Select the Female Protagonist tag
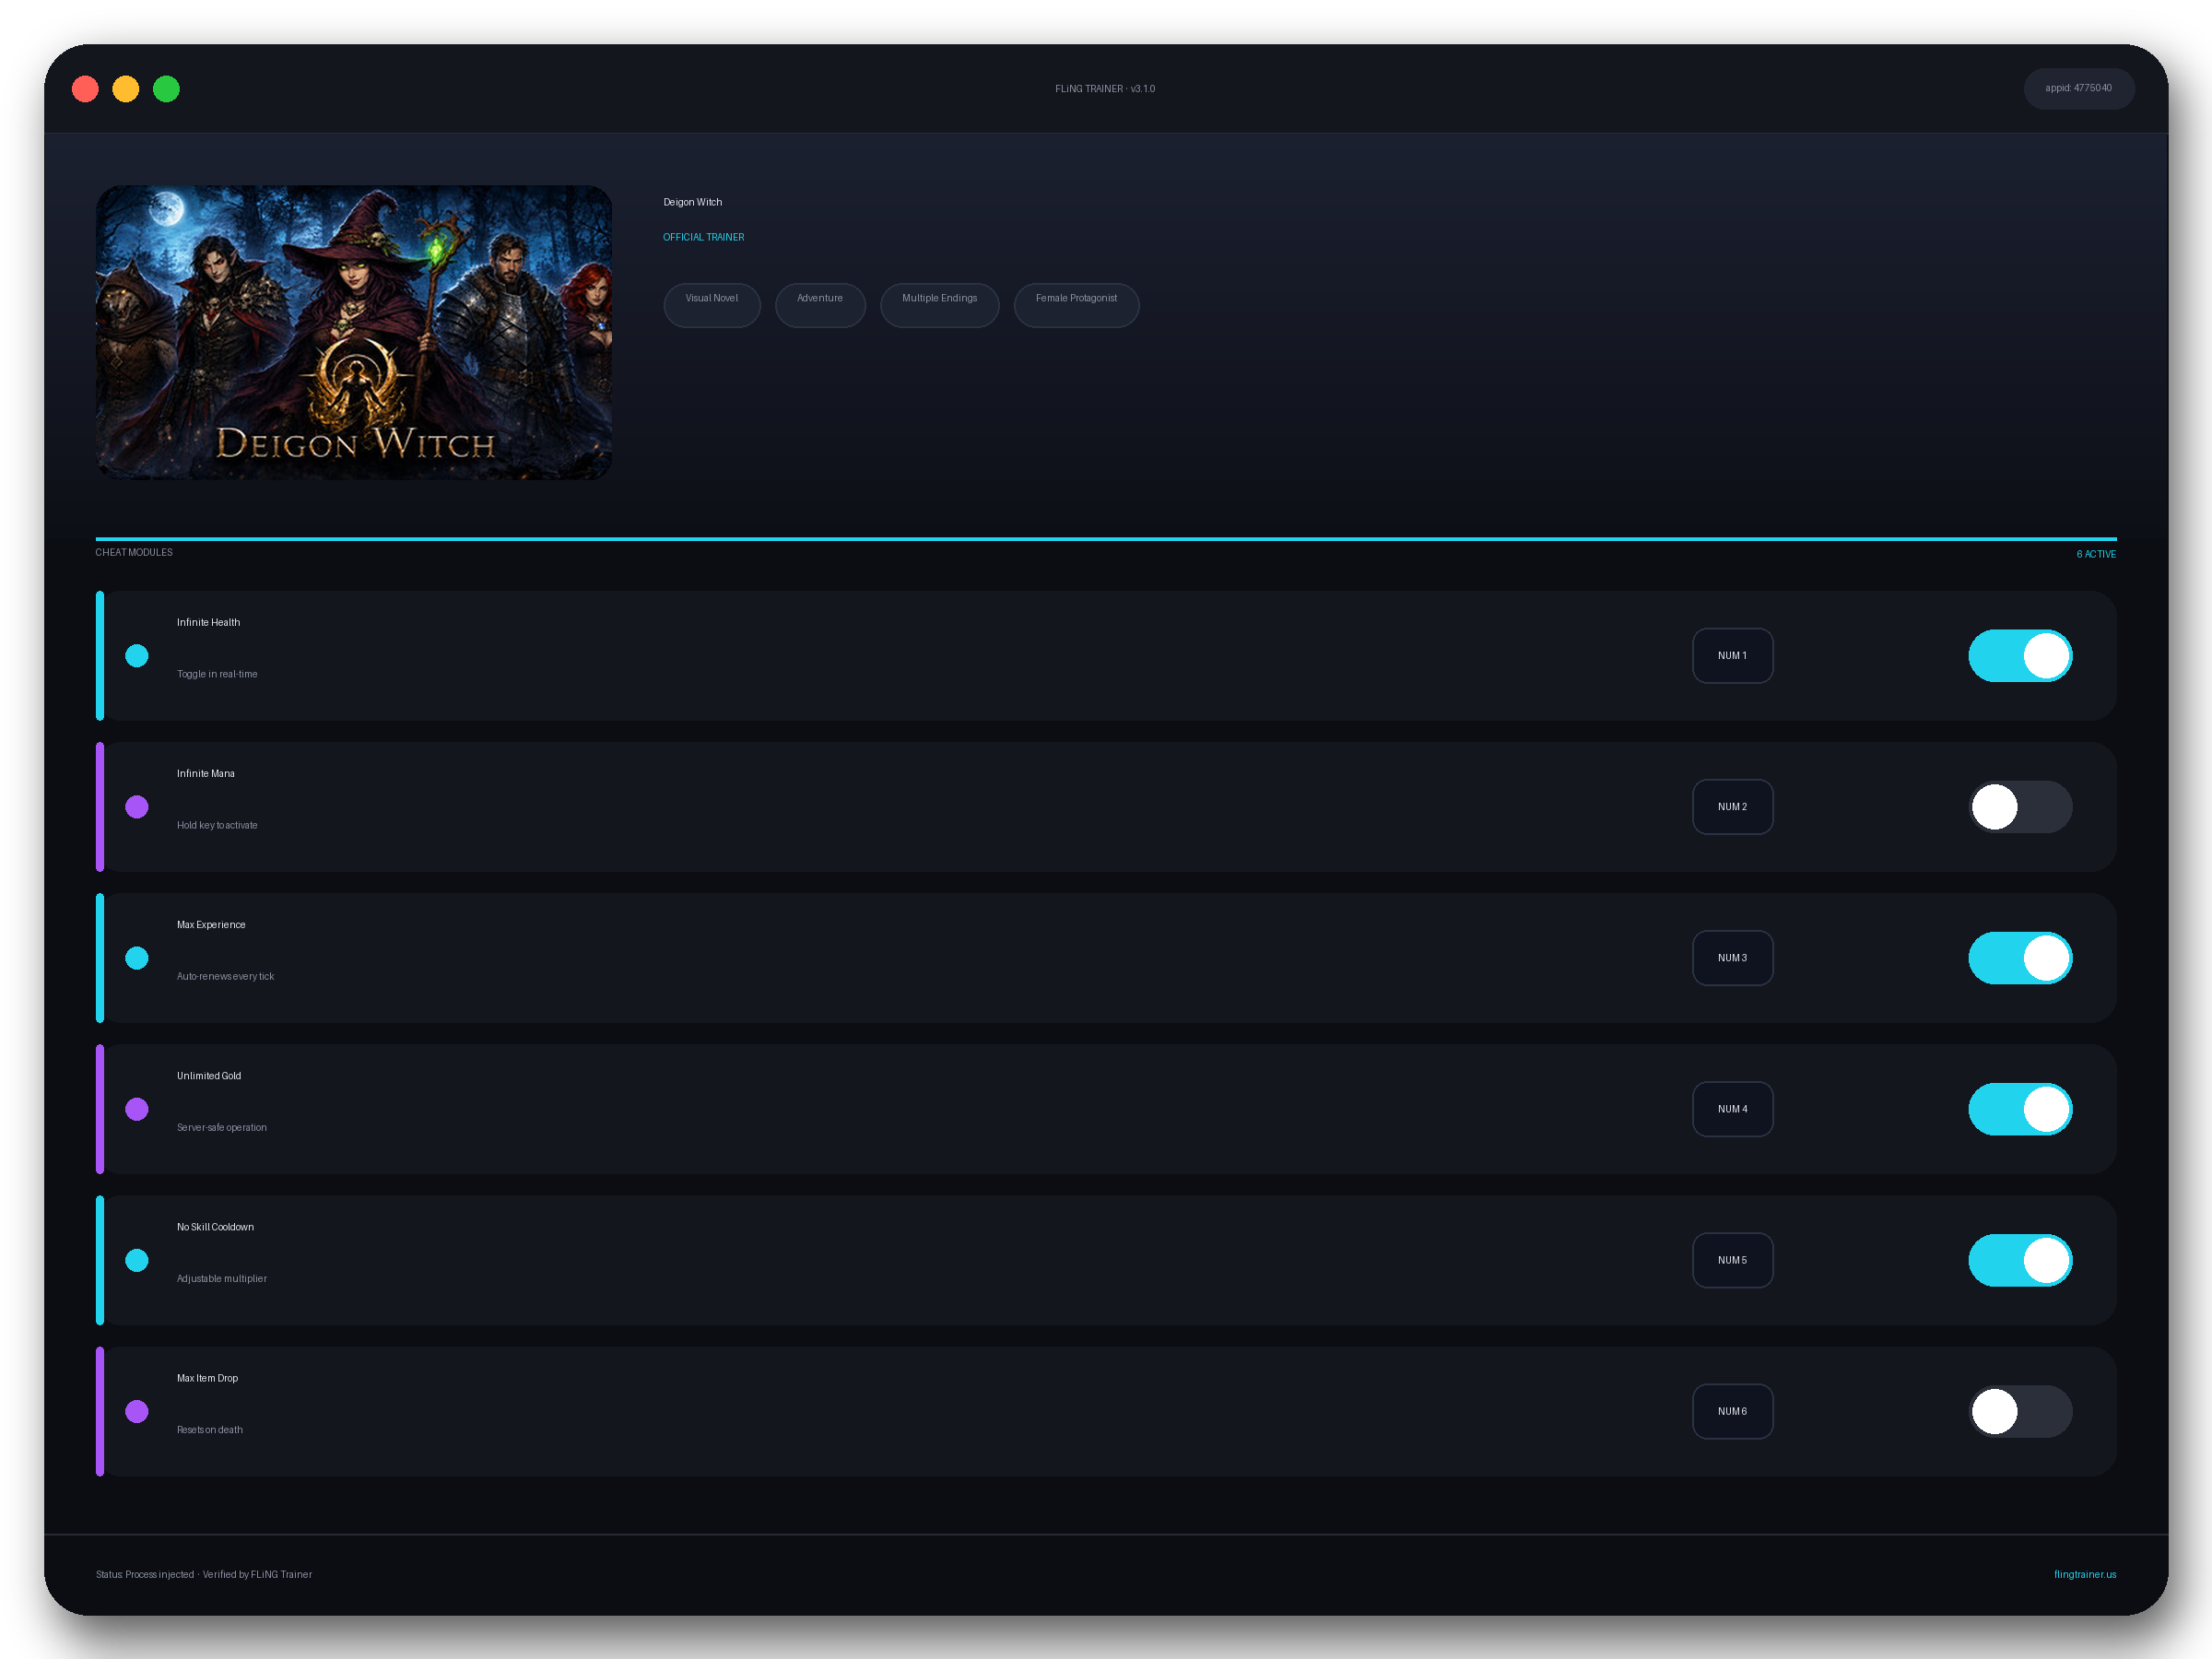 click(1076, 305)
